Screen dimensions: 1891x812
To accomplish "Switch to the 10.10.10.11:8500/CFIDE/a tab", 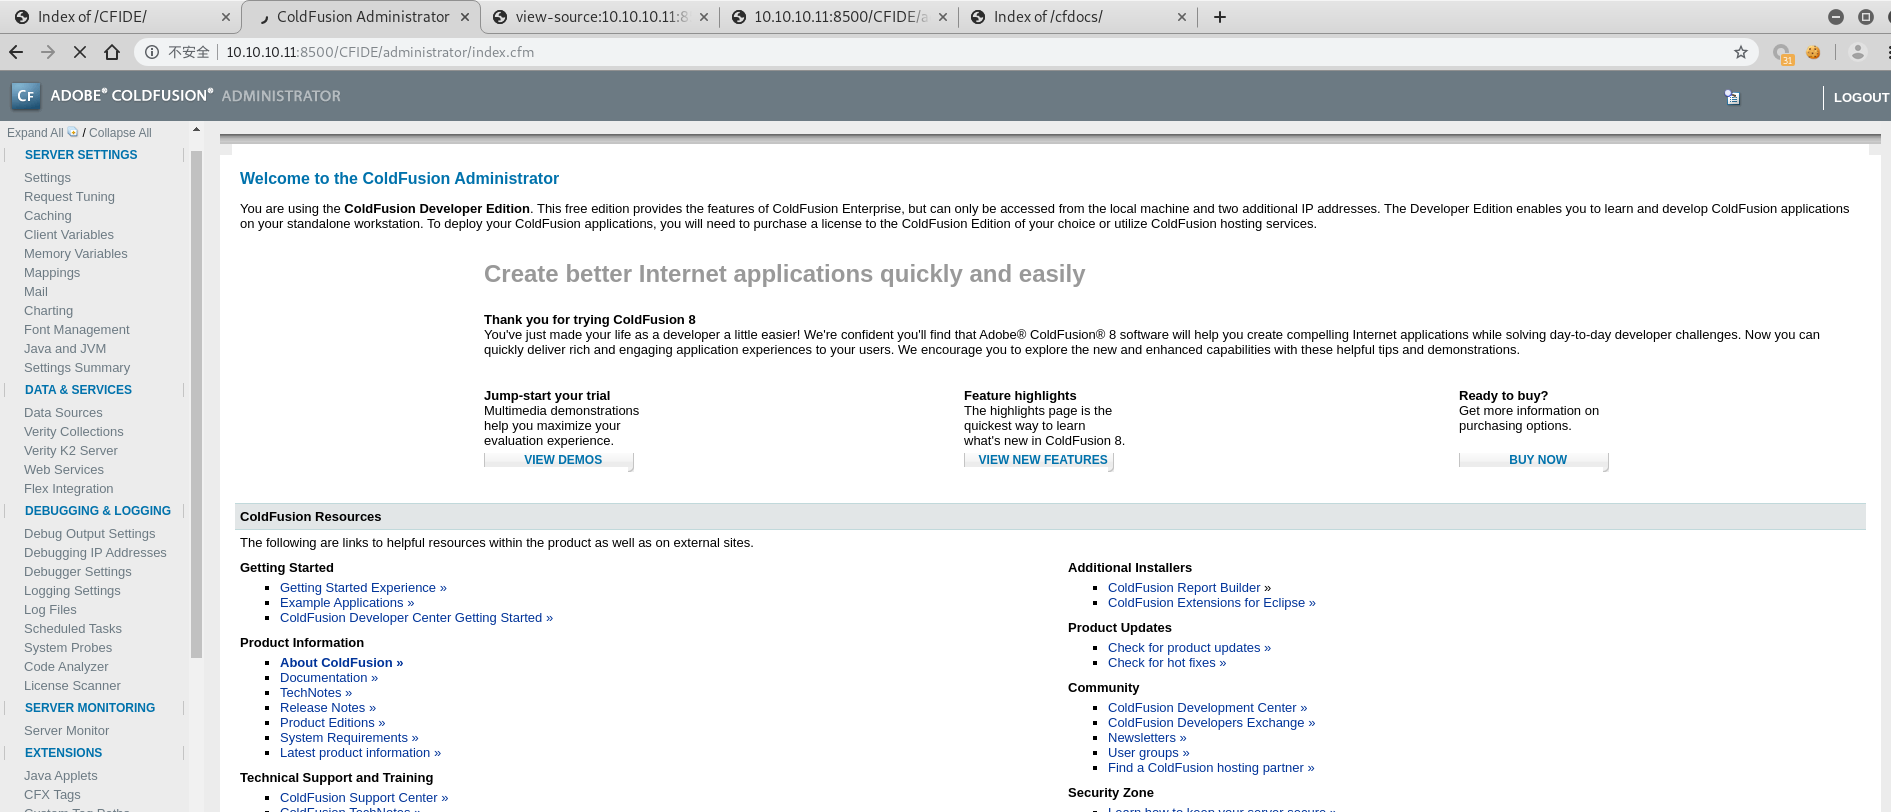I will tap(838, 17).
